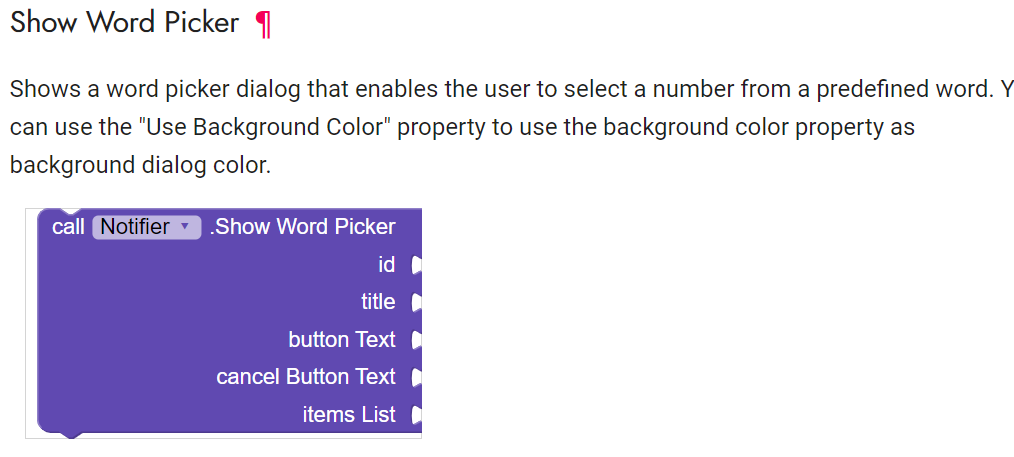Viewport: 1014px width, 457px height.
Task: Click the title input socket notch
Action: (x=415, y=302)
